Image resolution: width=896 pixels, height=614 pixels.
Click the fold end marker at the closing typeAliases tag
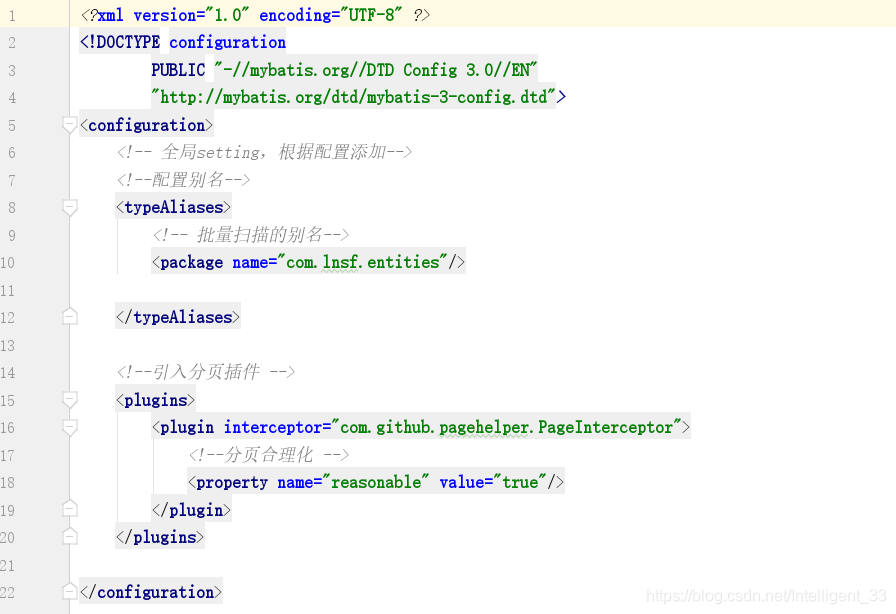click(x=69, y=316)
